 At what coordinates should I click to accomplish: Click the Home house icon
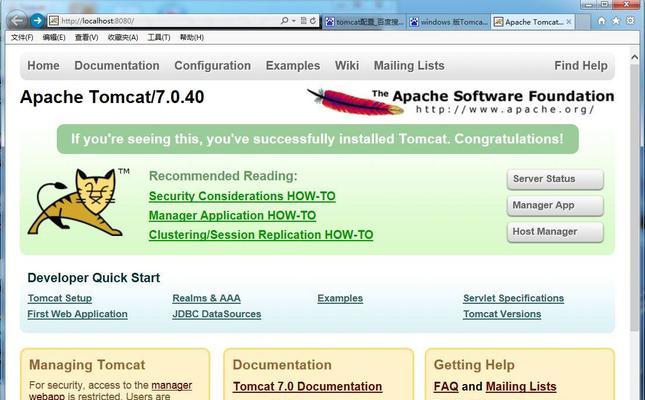(x=601, y=21)
